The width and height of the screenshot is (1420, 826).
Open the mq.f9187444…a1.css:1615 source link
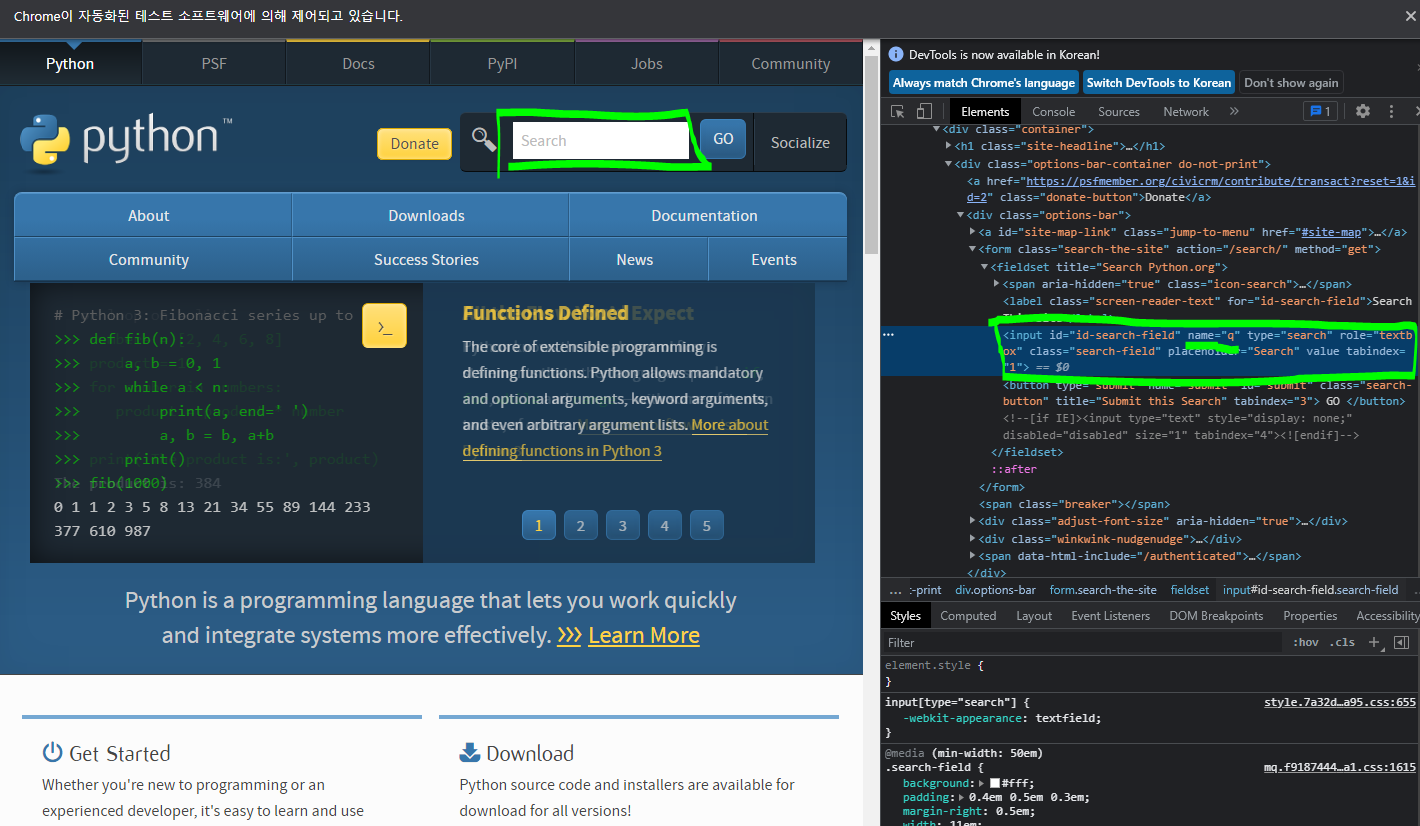[1340, 767]
